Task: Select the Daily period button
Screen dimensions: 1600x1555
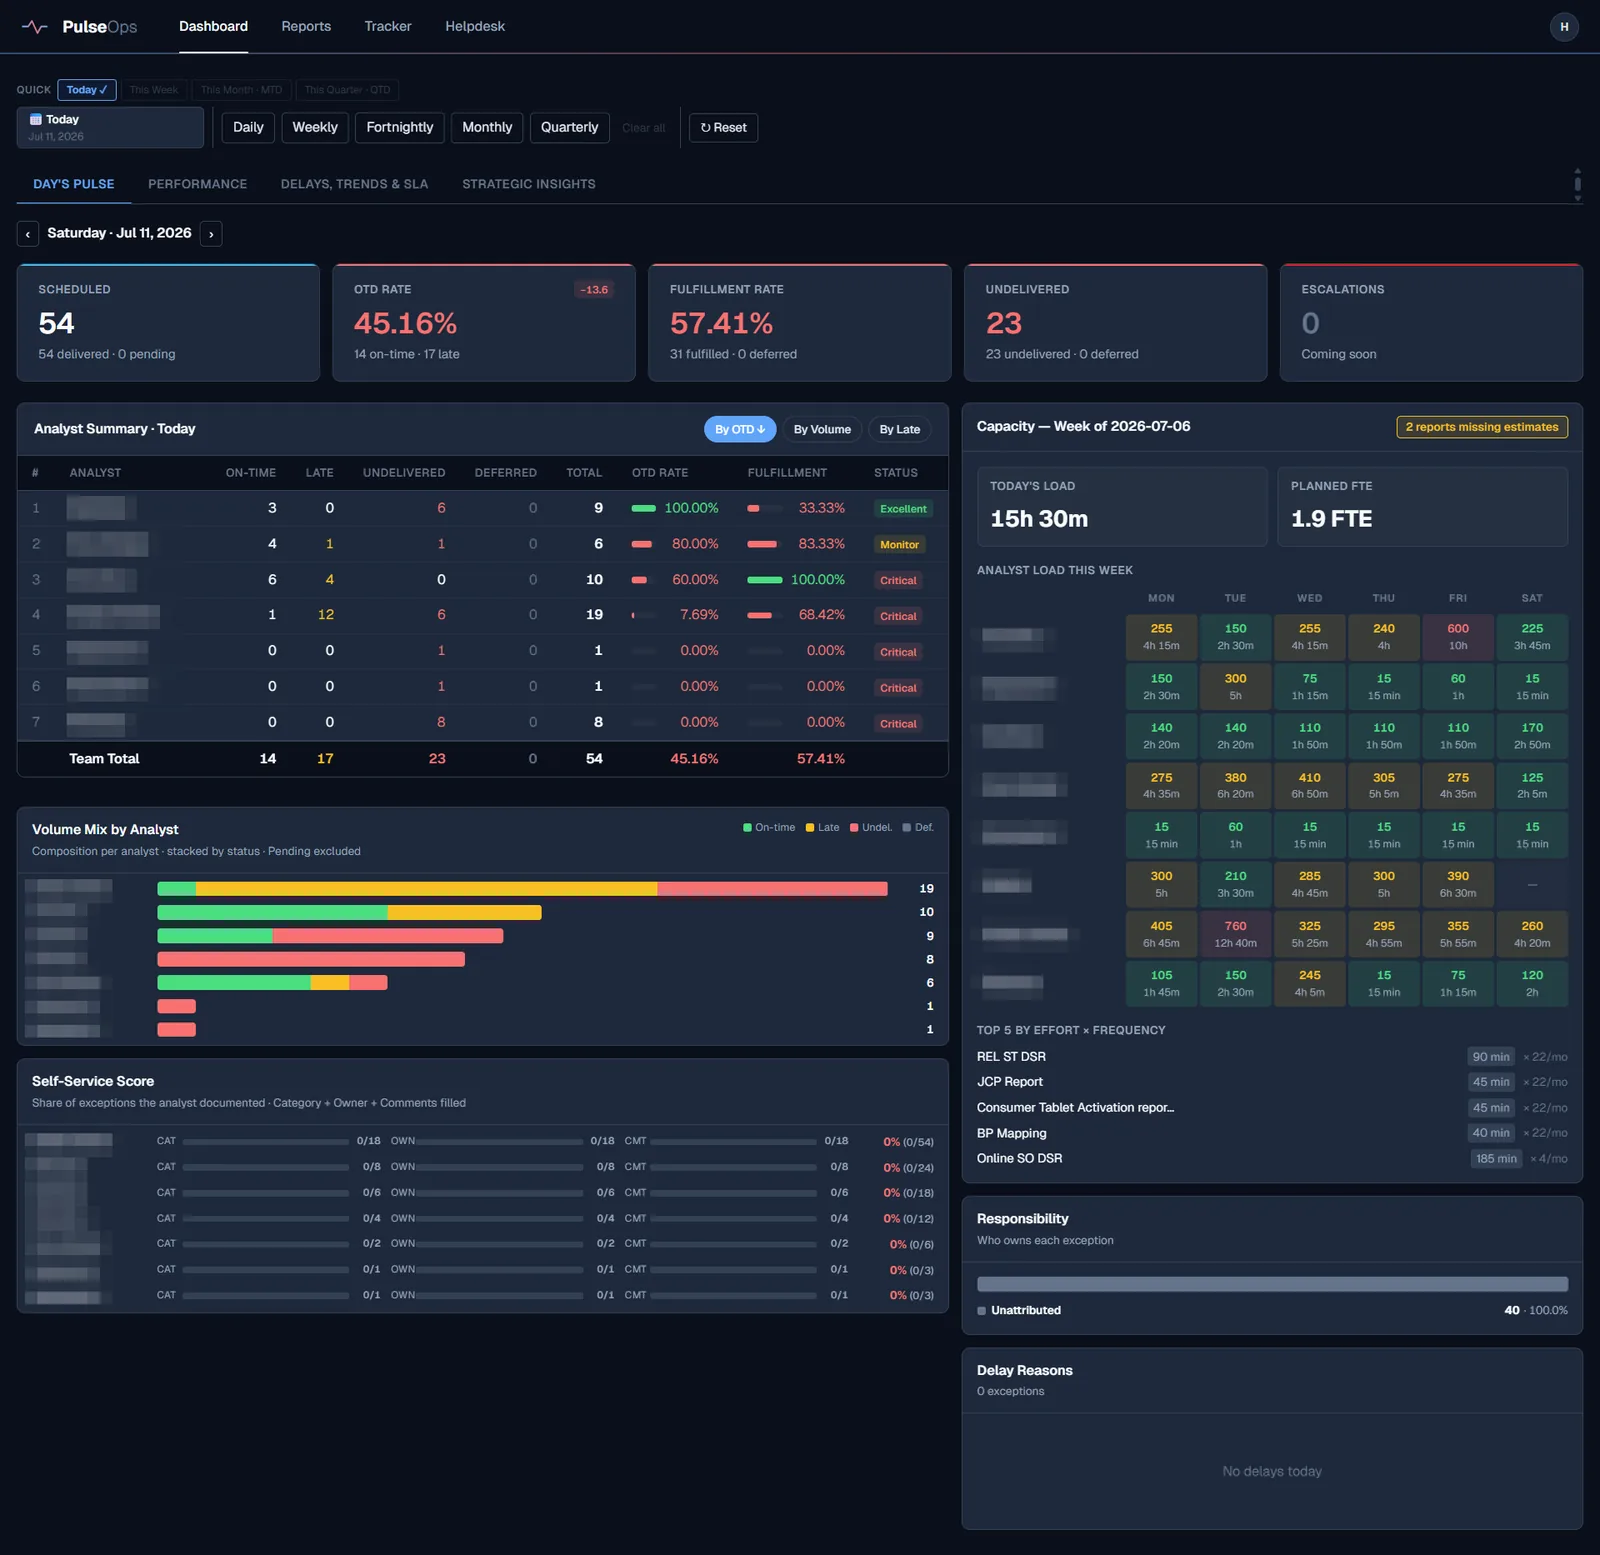Action: click(248, 128)
